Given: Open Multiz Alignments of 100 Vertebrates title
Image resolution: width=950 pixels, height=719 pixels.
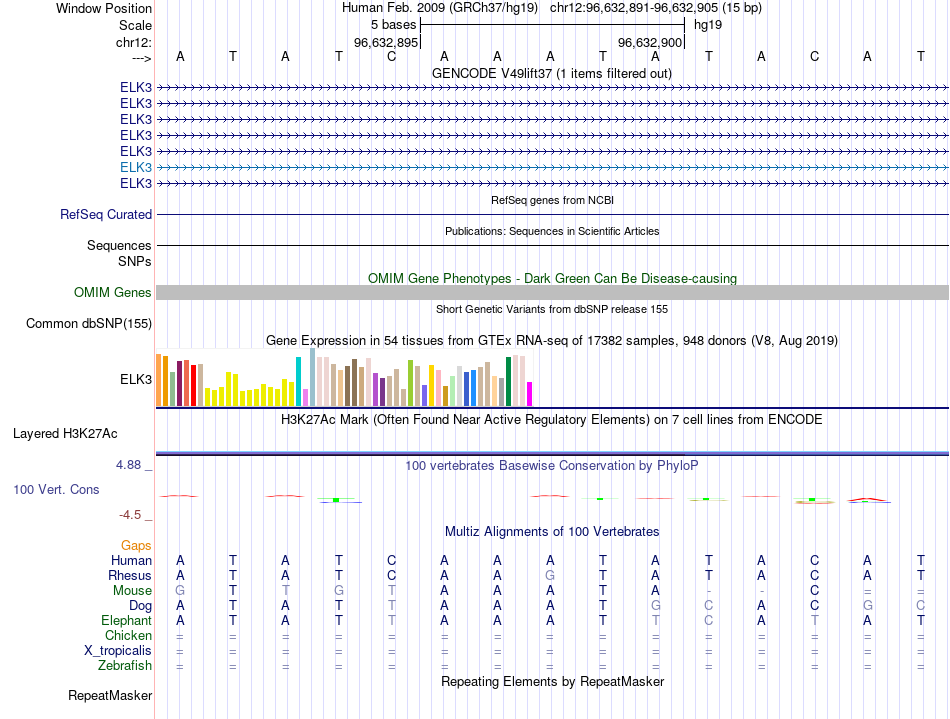Looking at the screenshot, I should 552,532.
